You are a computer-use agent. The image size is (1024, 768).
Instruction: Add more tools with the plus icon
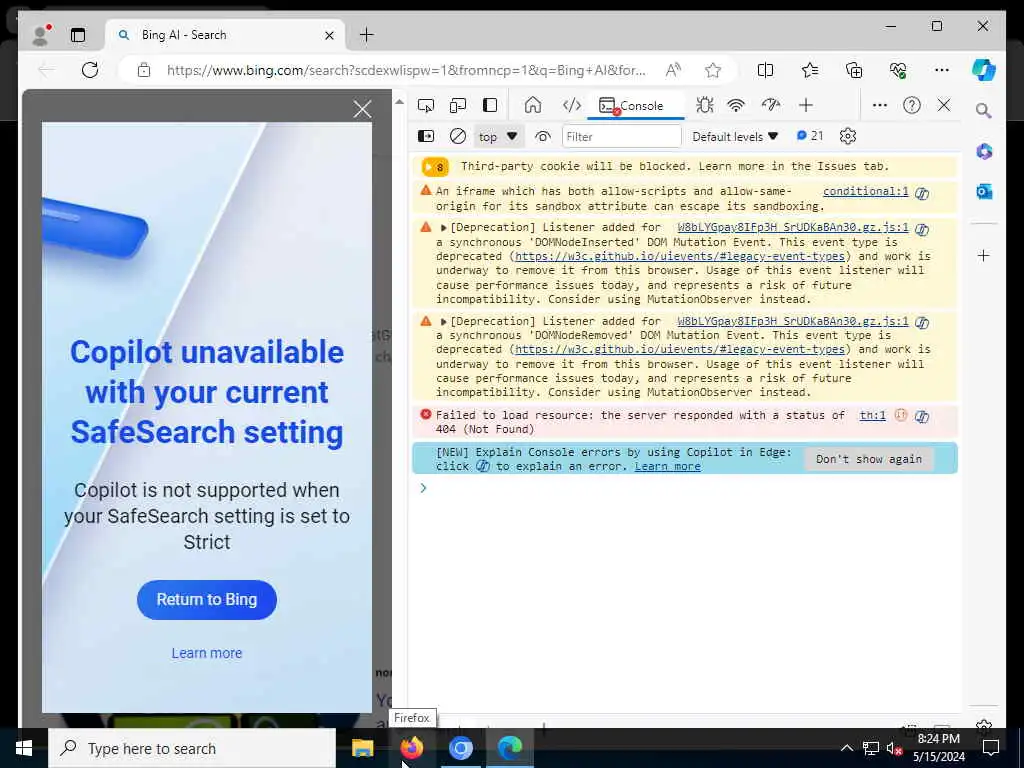tap(806, 105)
